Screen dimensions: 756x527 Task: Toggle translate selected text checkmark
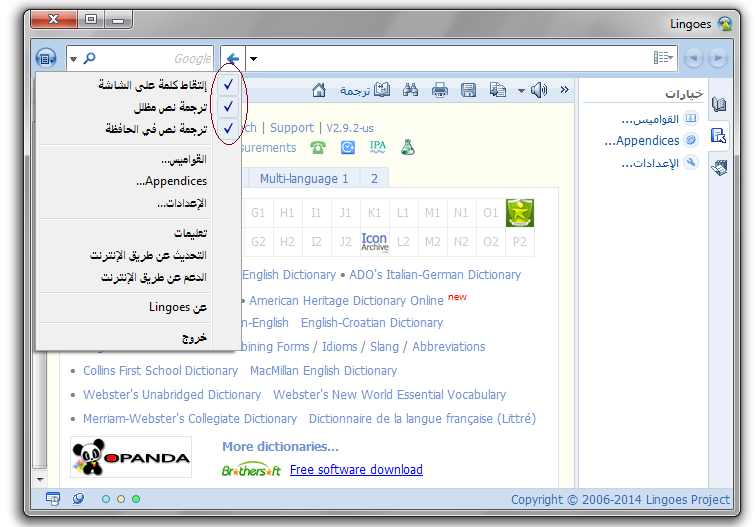point(228,107)
